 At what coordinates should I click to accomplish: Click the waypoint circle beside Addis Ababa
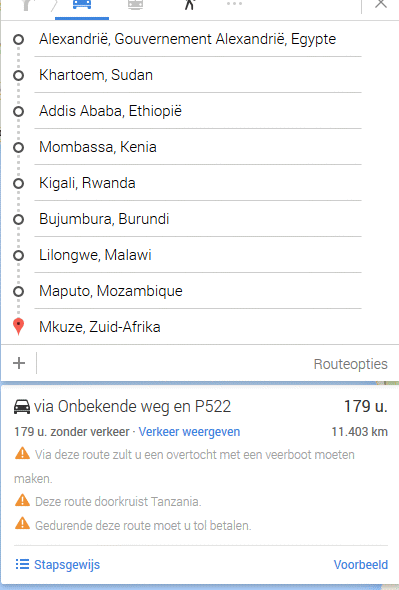[18, 112]
